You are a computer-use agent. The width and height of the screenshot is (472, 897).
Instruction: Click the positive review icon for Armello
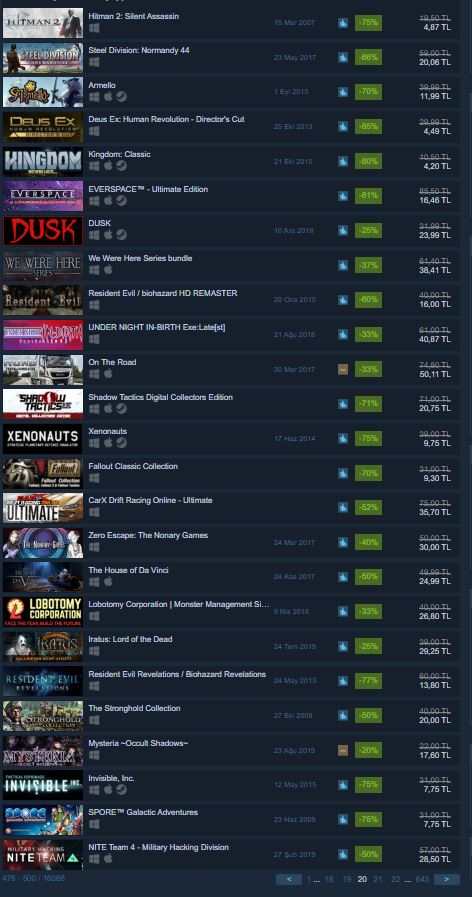click(x=343, y=92)
